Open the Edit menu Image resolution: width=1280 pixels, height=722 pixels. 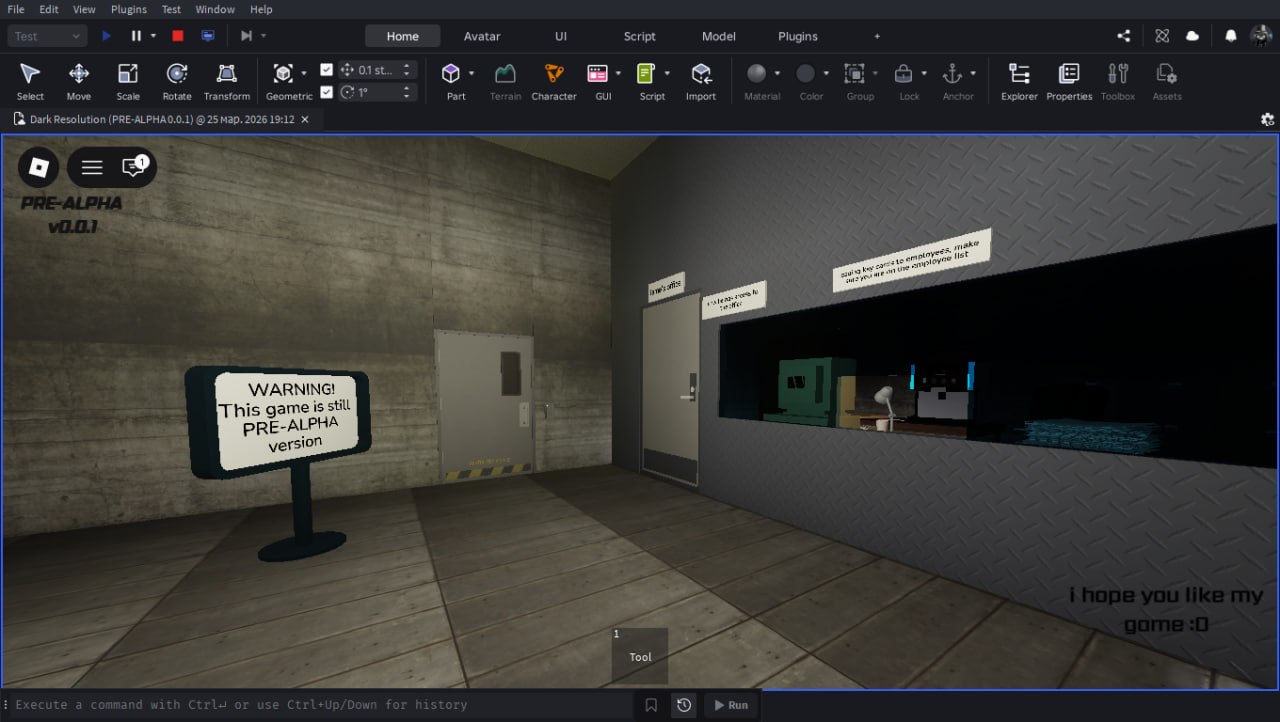point(49,9)
